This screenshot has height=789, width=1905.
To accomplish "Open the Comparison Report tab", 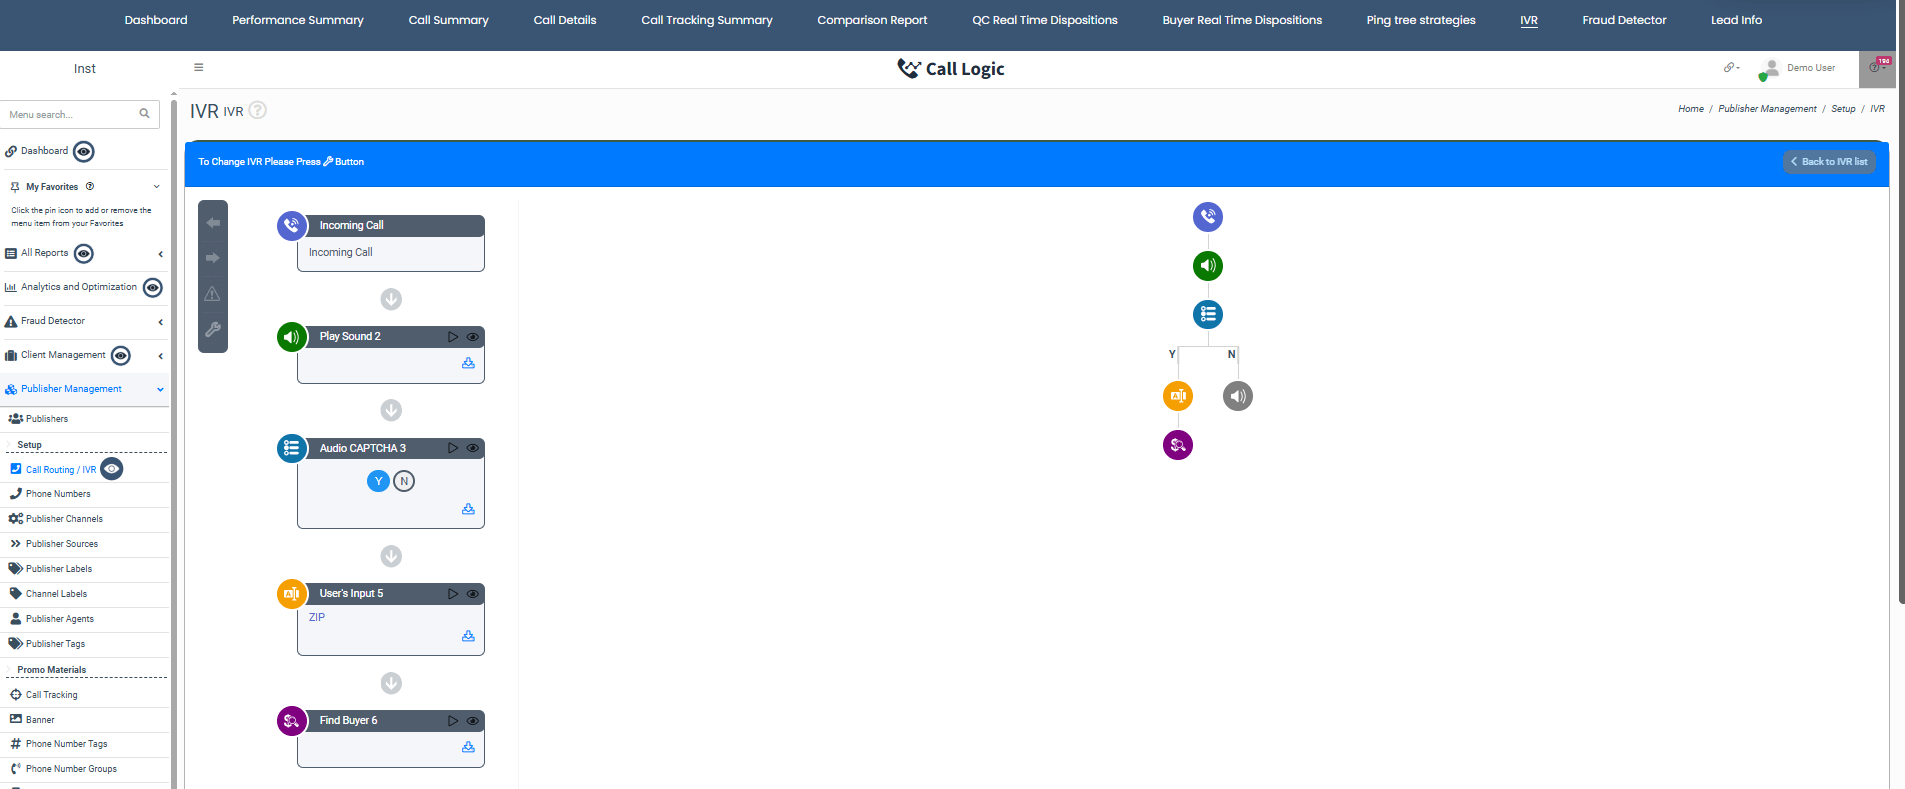I will click(x=872, y=20).
